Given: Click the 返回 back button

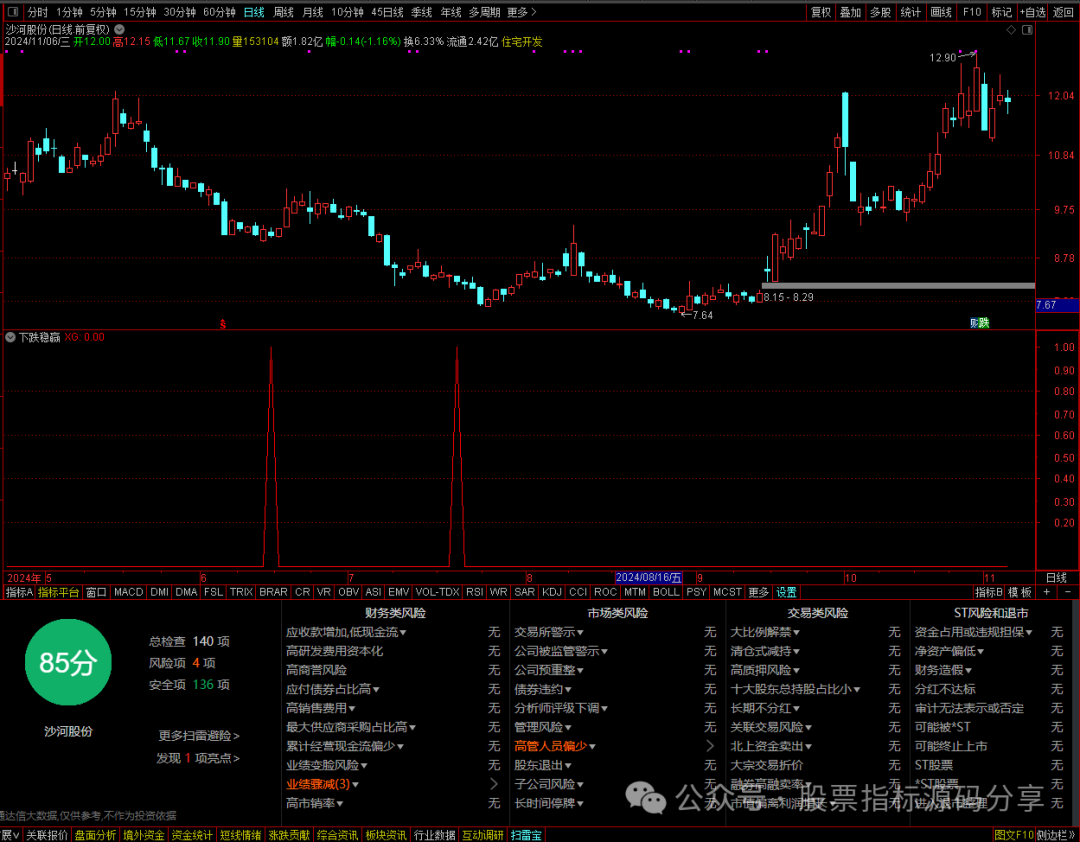Looking at the screenshot, I should pos(1063,12).
